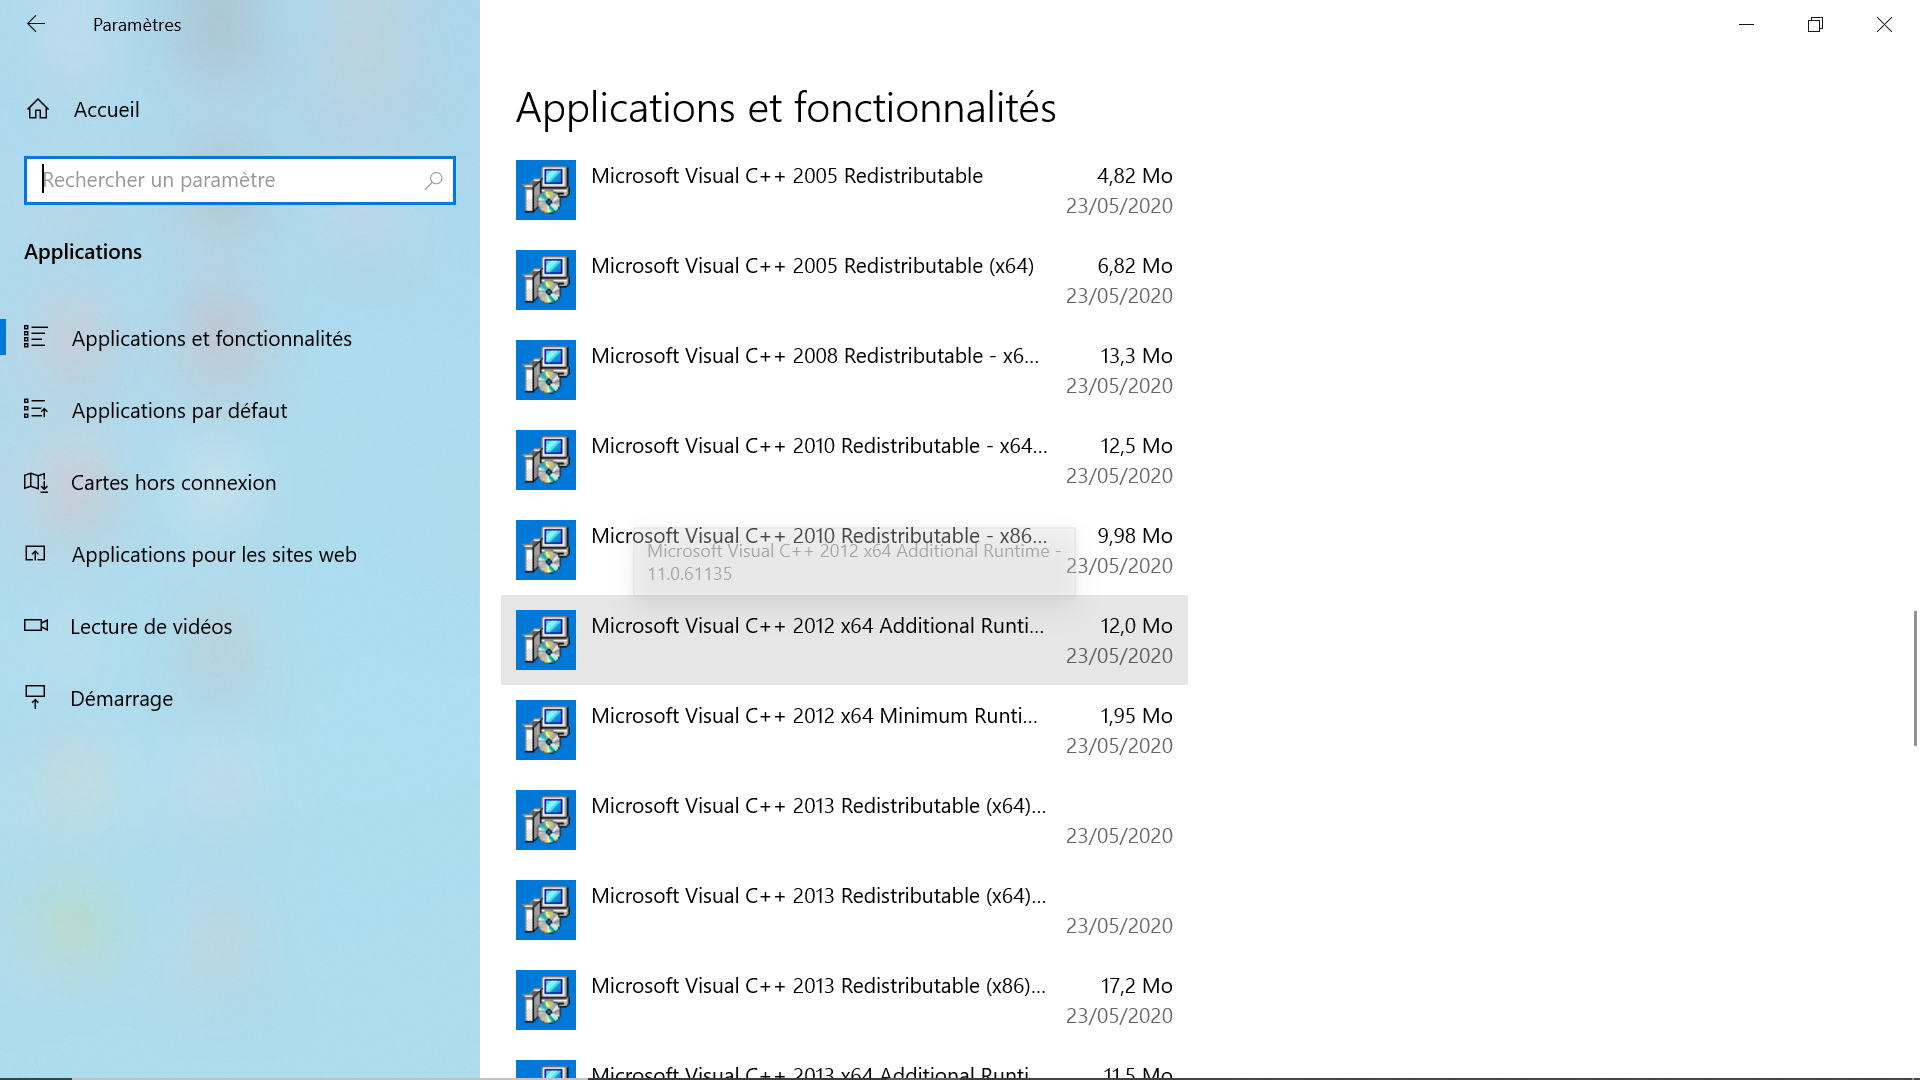Click Lecture de vidéos label

151,626
